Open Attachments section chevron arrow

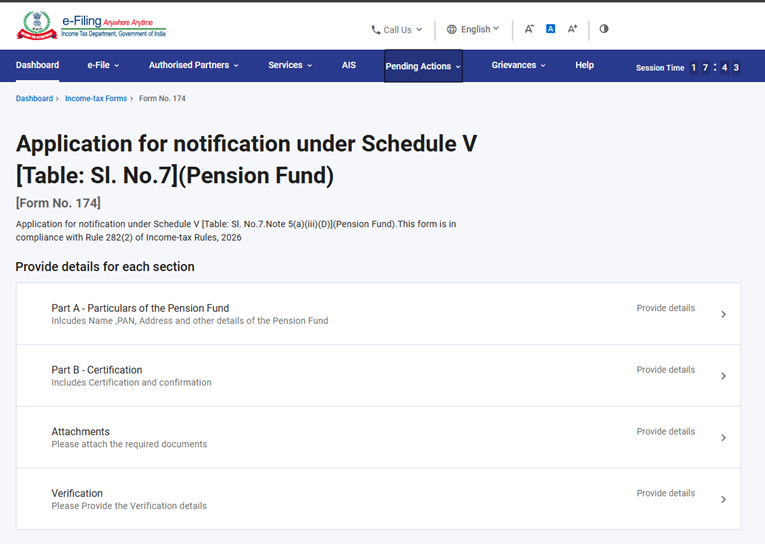pos(723,438)
